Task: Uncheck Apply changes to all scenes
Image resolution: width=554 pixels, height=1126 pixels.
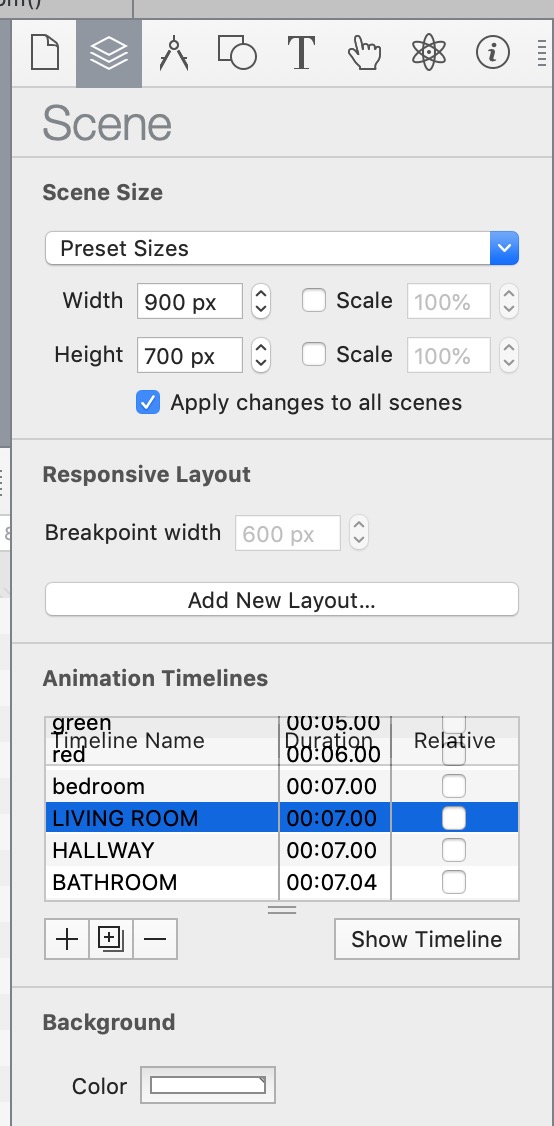Action: point(148,402)
